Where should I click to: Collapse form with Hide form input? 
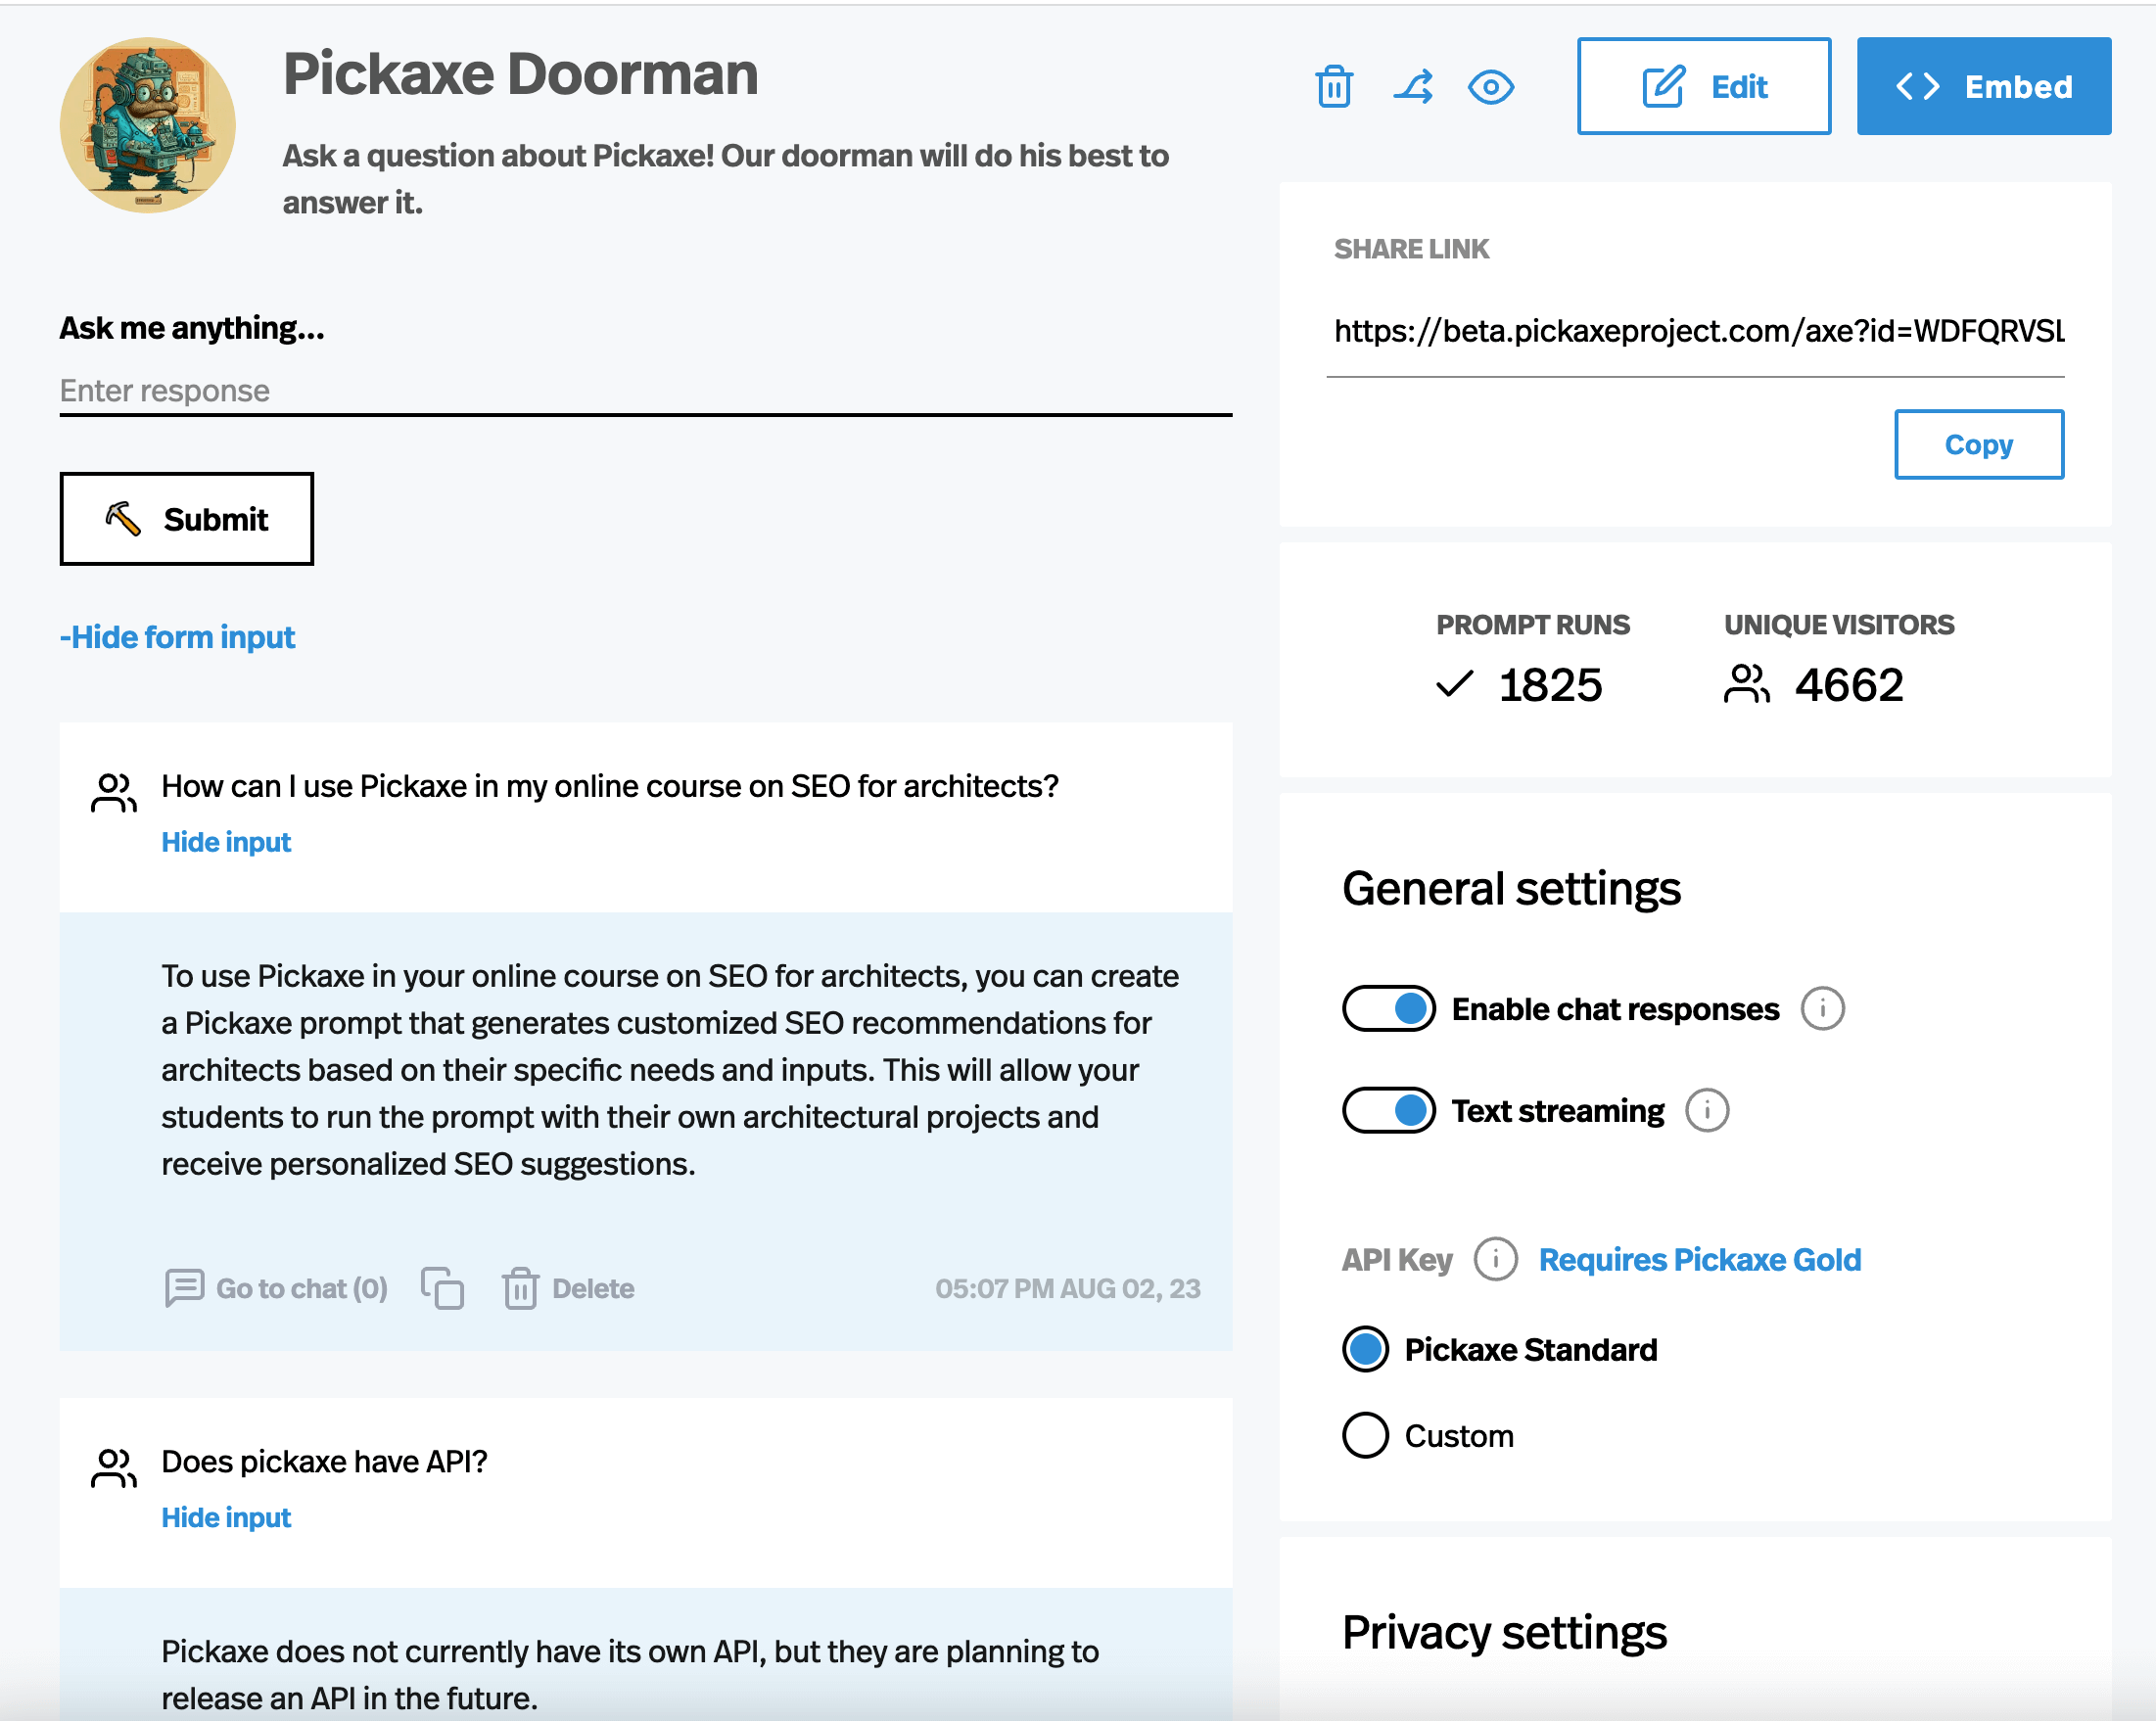(178, 637)
